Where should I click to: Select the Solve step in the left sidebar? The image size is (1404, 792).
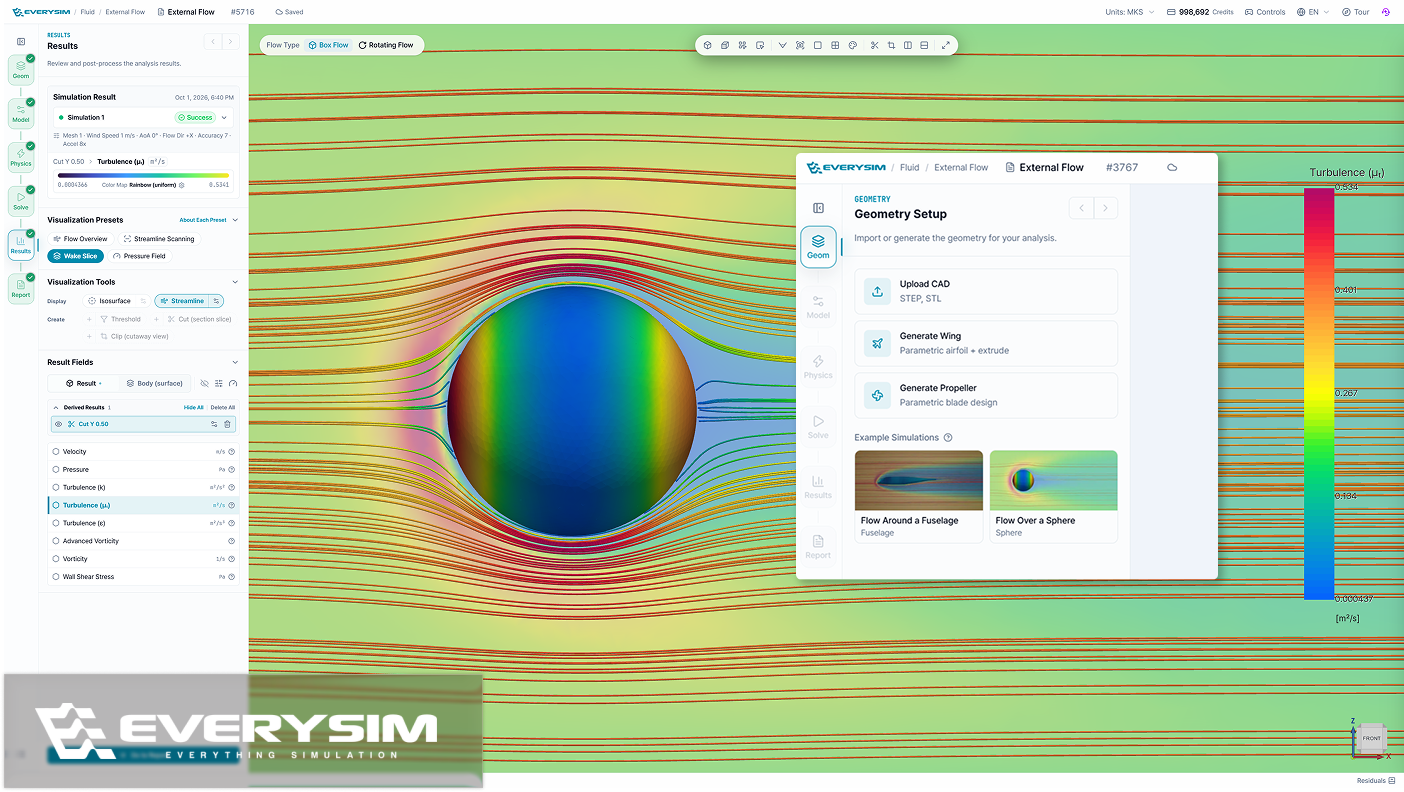(x=21, y=201)
